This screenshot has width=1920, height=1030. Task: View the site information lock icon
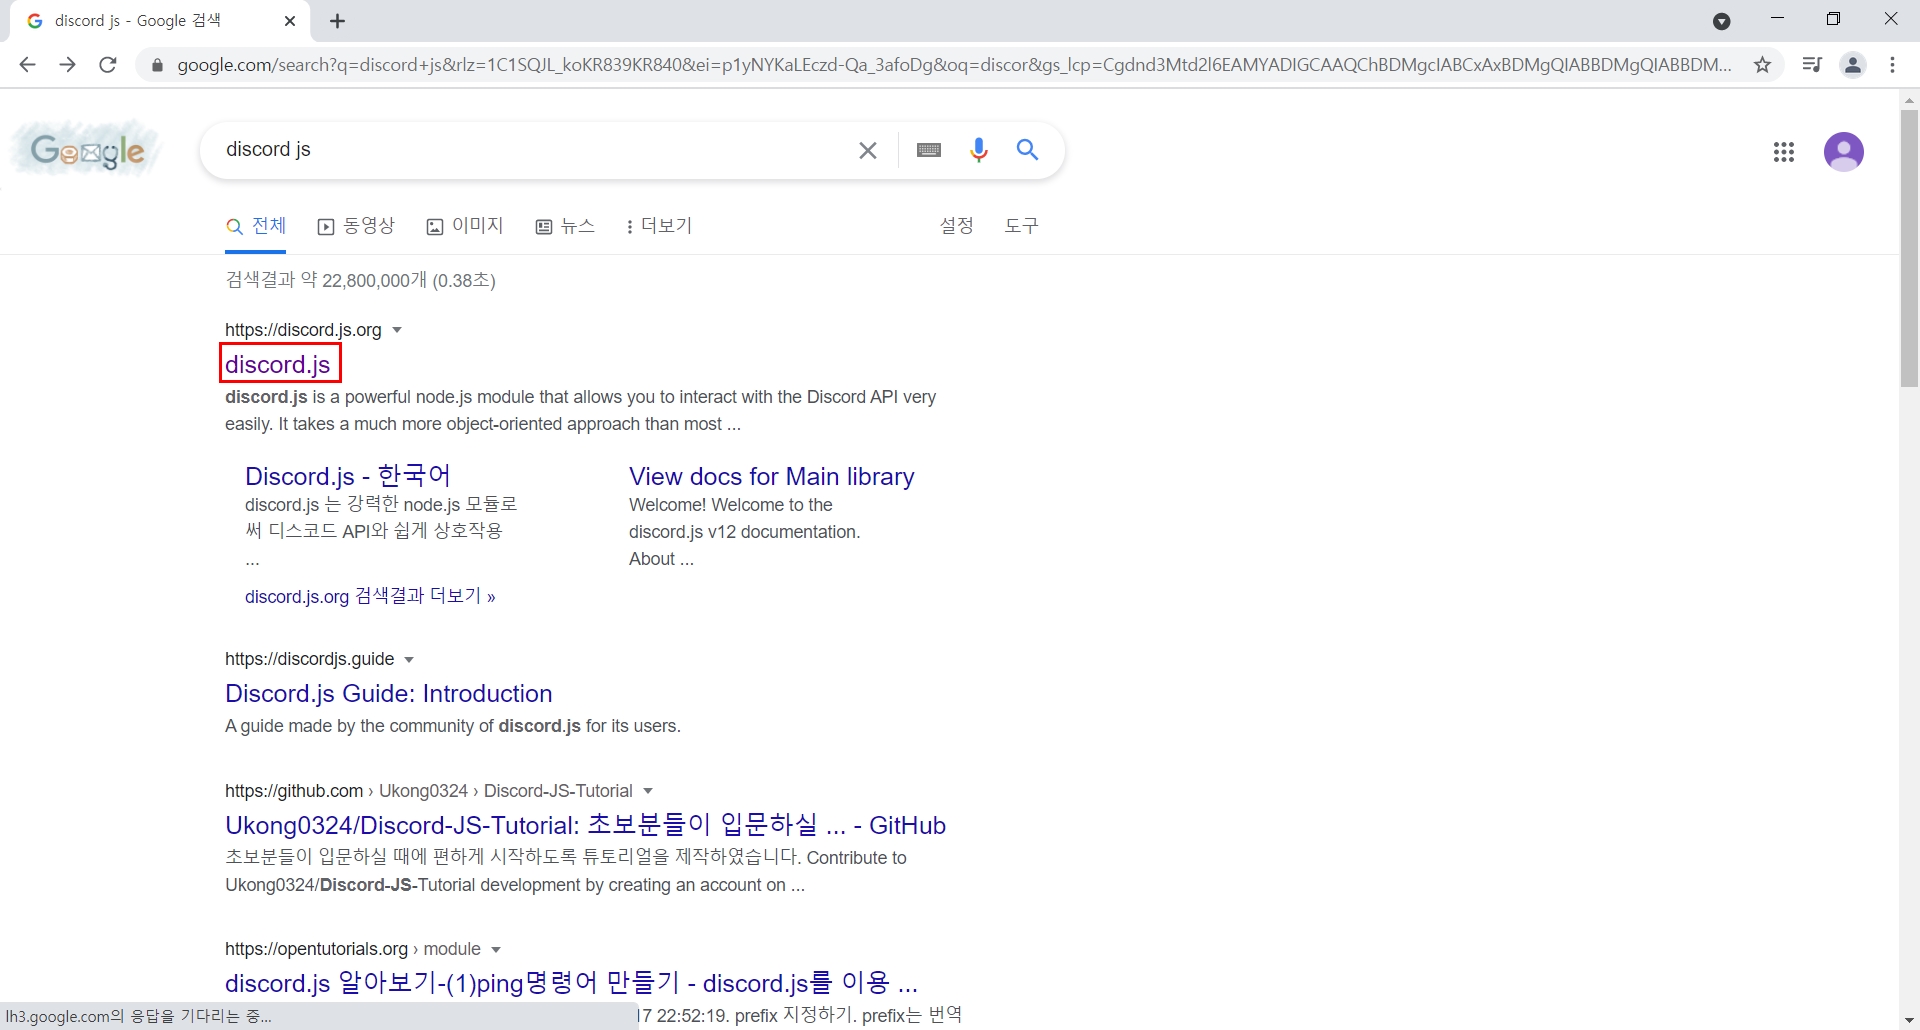pos(156,65)
